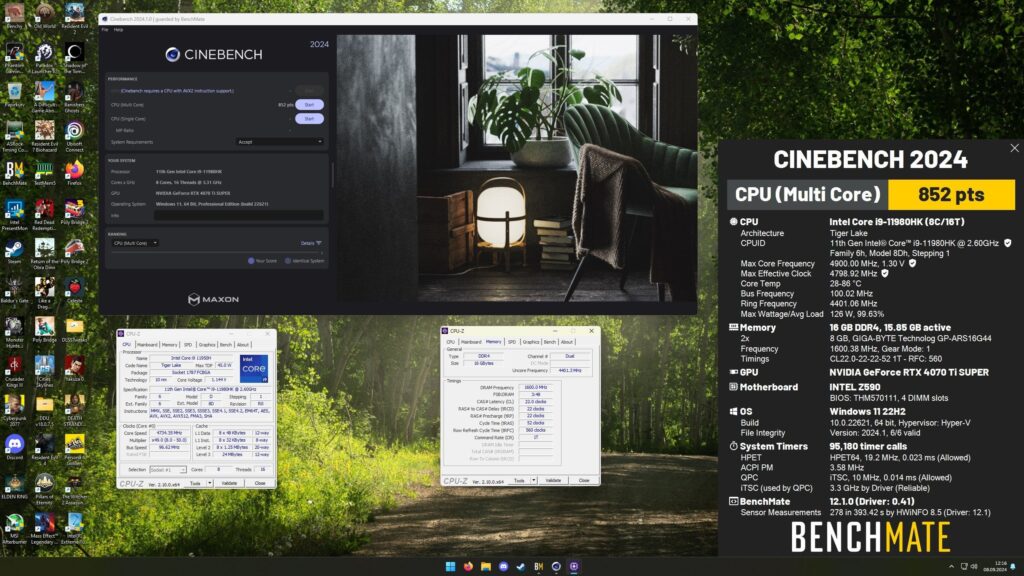Open Bench tab in left CPU-Z
The width and height of the screenshot is (1024, 576).
click(226, 345)
